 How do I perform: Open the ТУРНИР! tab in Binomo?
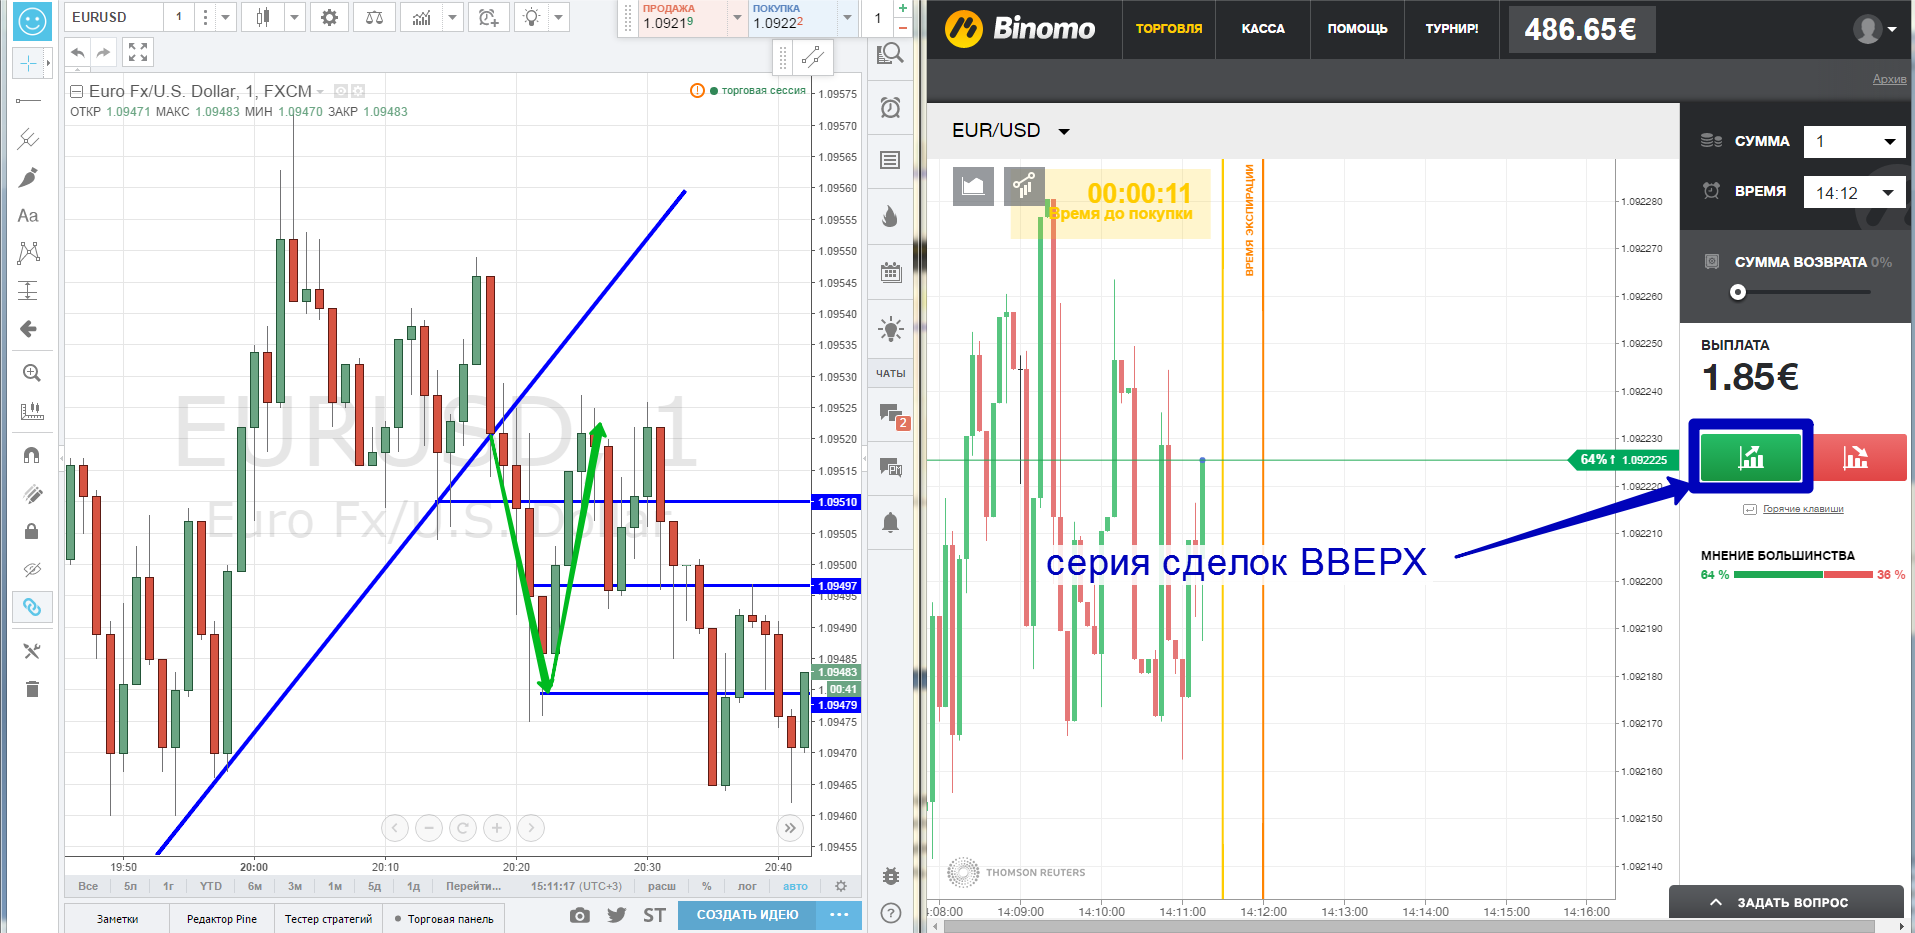pos(1451,29)
